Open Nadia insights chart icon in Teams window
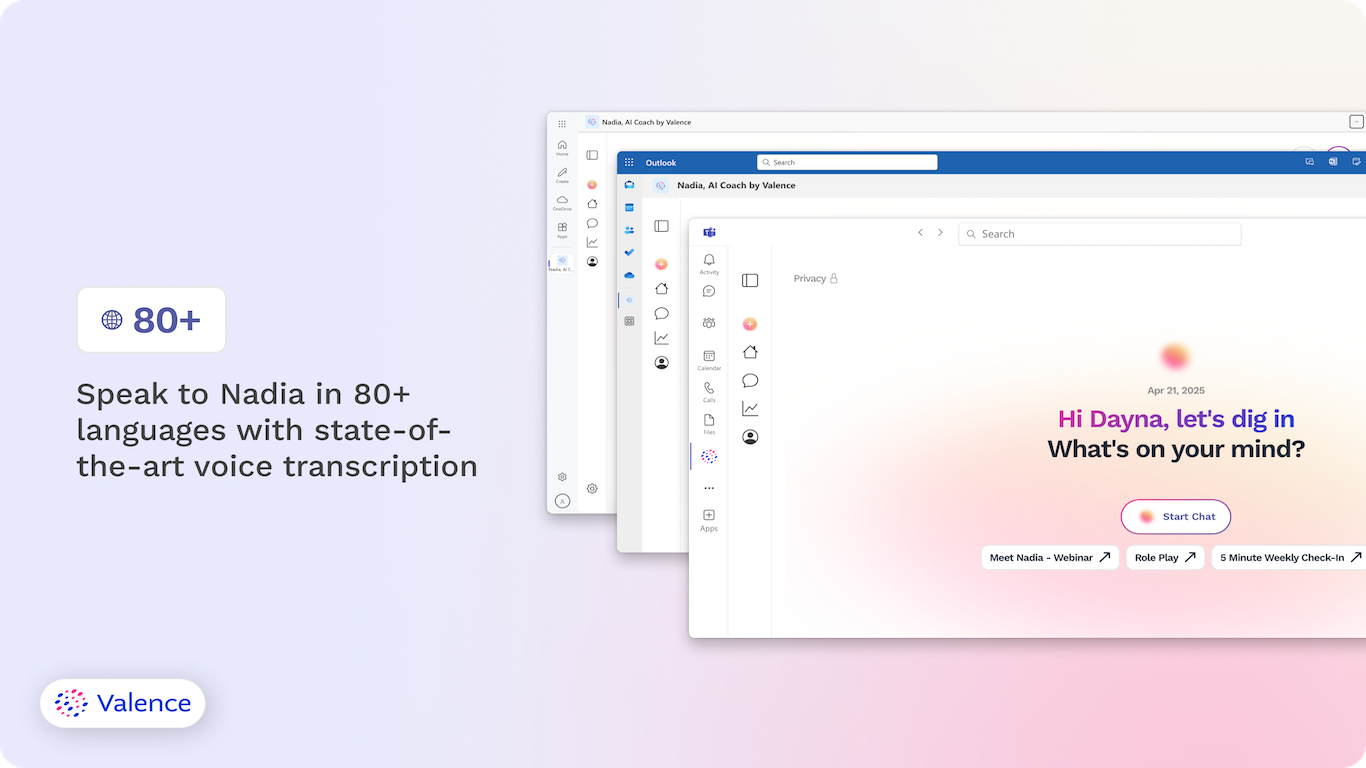This screenshot has height=768, width=1366. point(750,408)
